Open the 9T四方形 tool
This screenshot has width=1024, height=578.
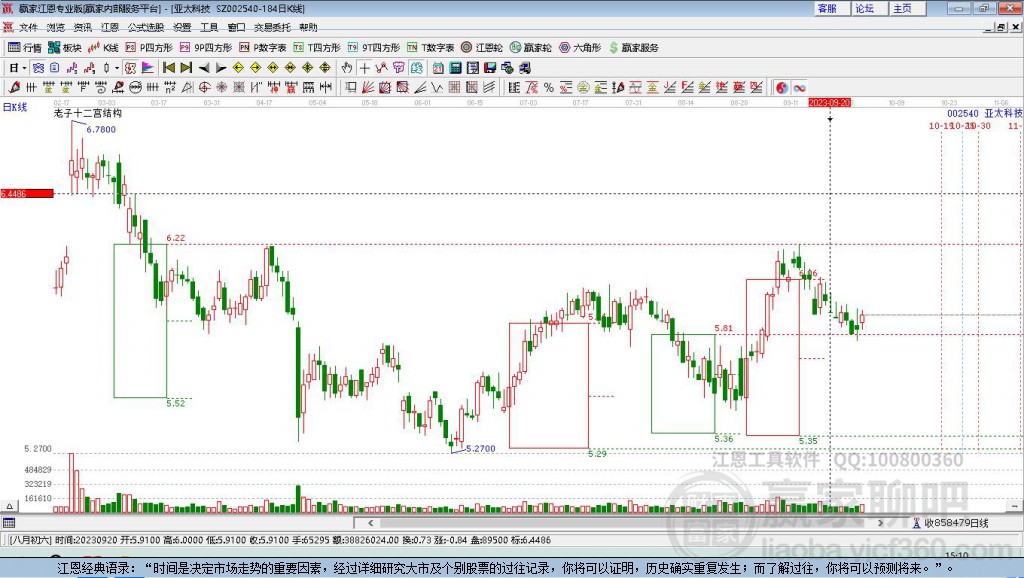pyautogui.click(x=374, y=48)
